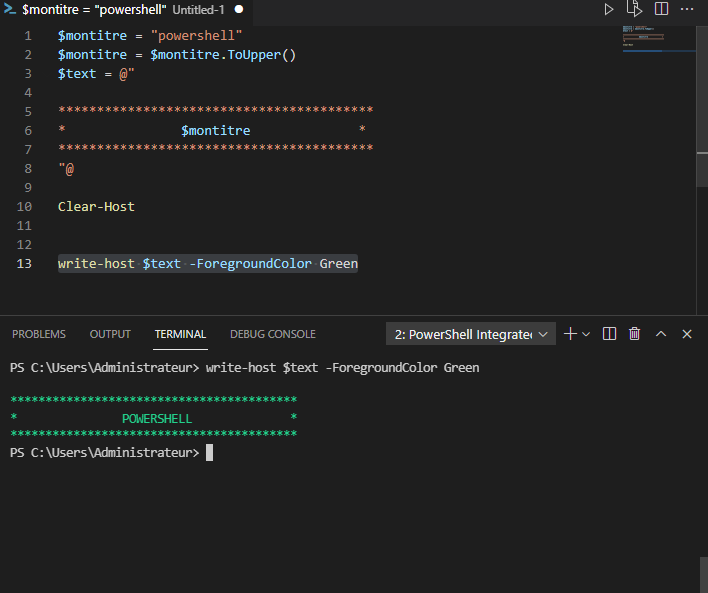
Task: Click the editor minimap code preview
Action: [x=643, y=38]
